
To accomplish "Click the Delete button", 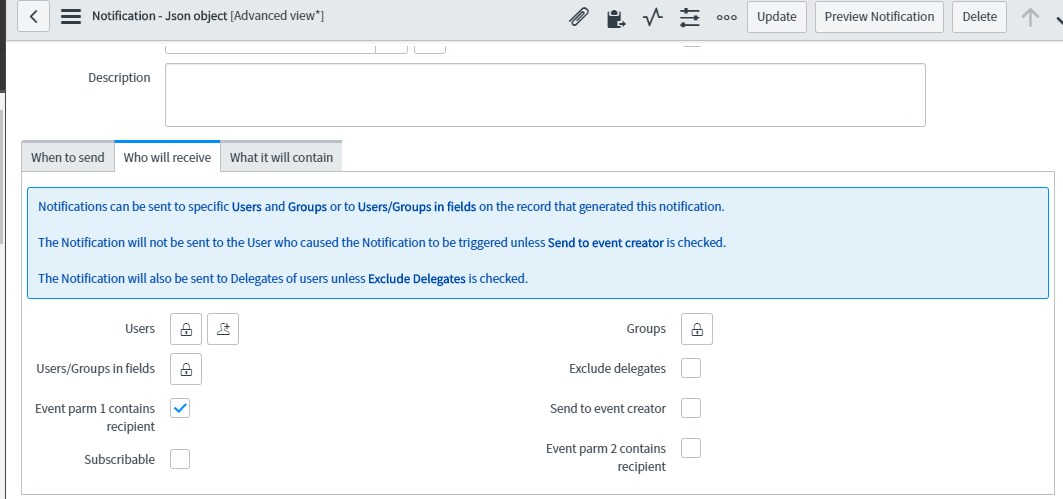I will pos(980,17).
